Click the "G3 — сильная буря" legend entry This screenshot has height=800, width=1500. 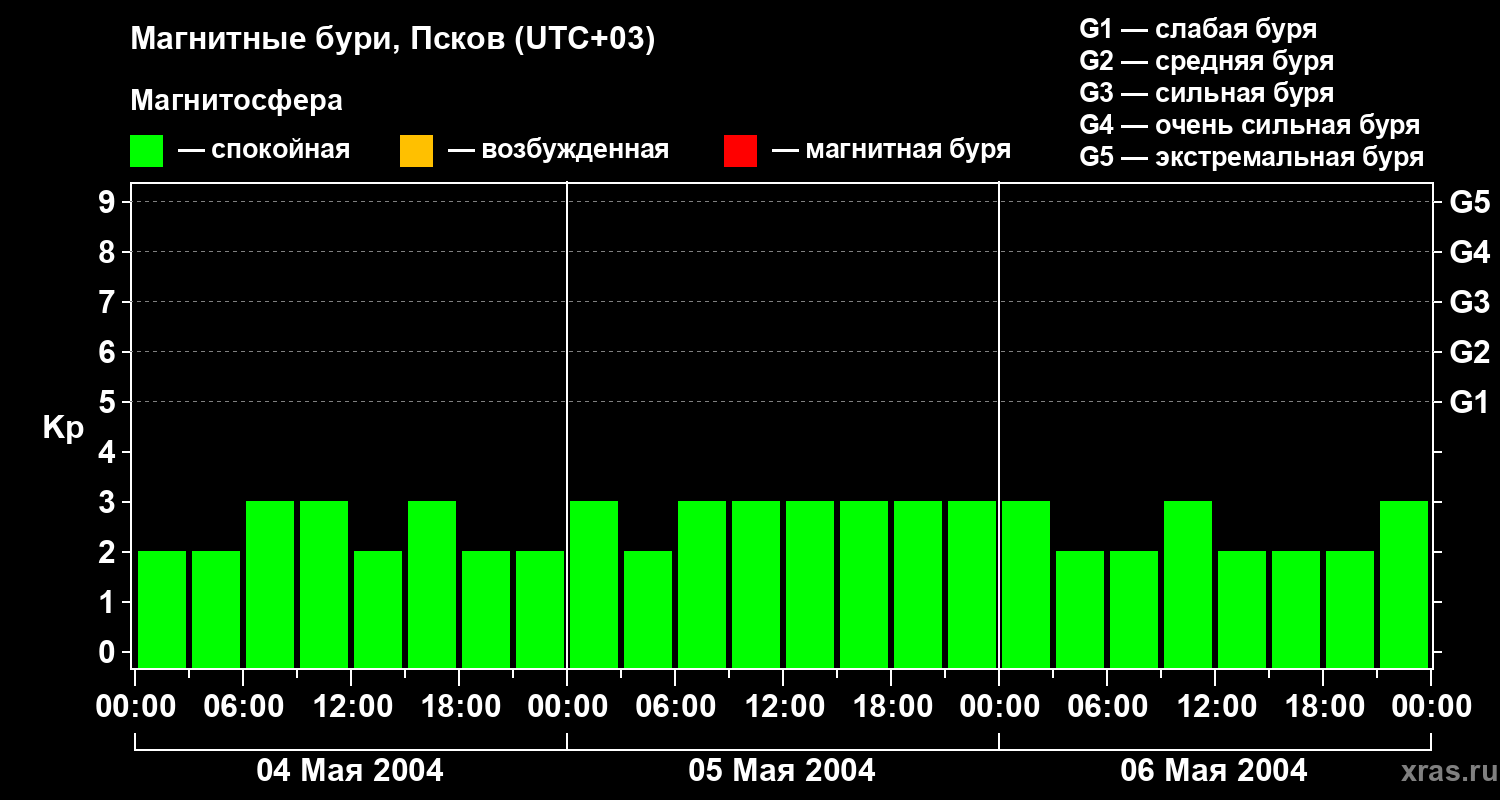1206,93
